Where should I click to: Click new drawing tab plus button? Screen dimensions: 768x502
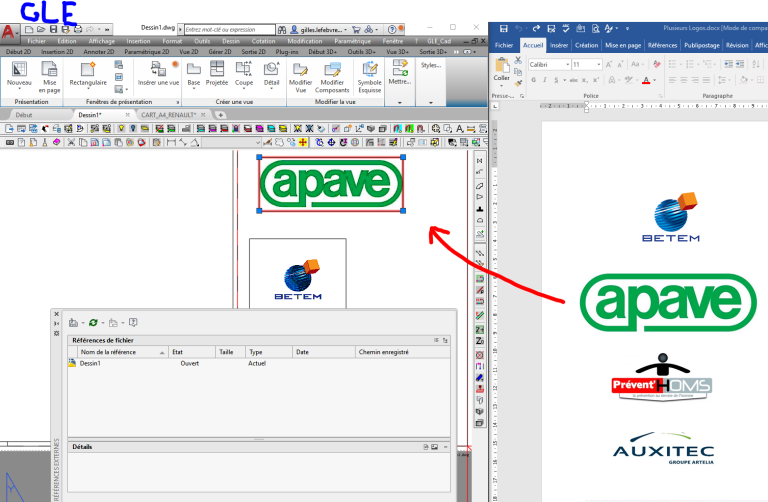tap(221, 115)
